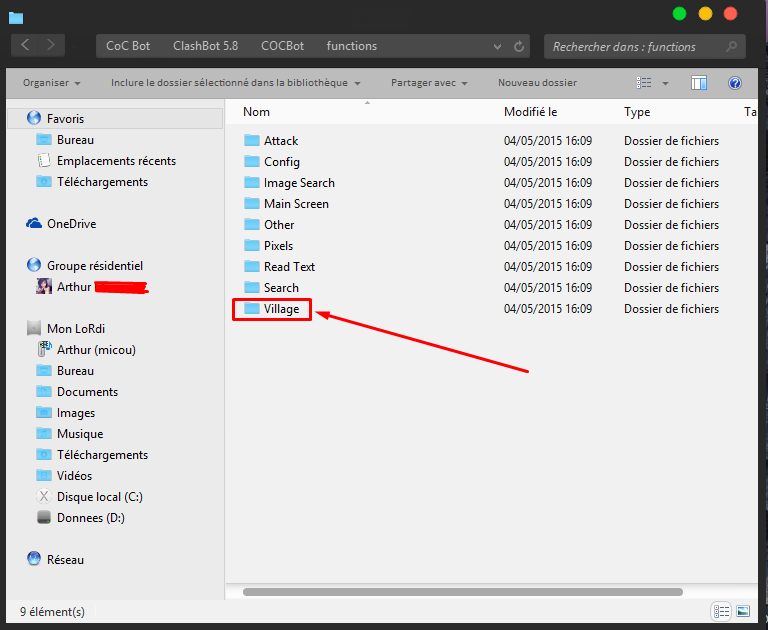768x630 pixels.
Task: Click the horizontal scrollbar of file list
Action: click(x=463, y=592)
